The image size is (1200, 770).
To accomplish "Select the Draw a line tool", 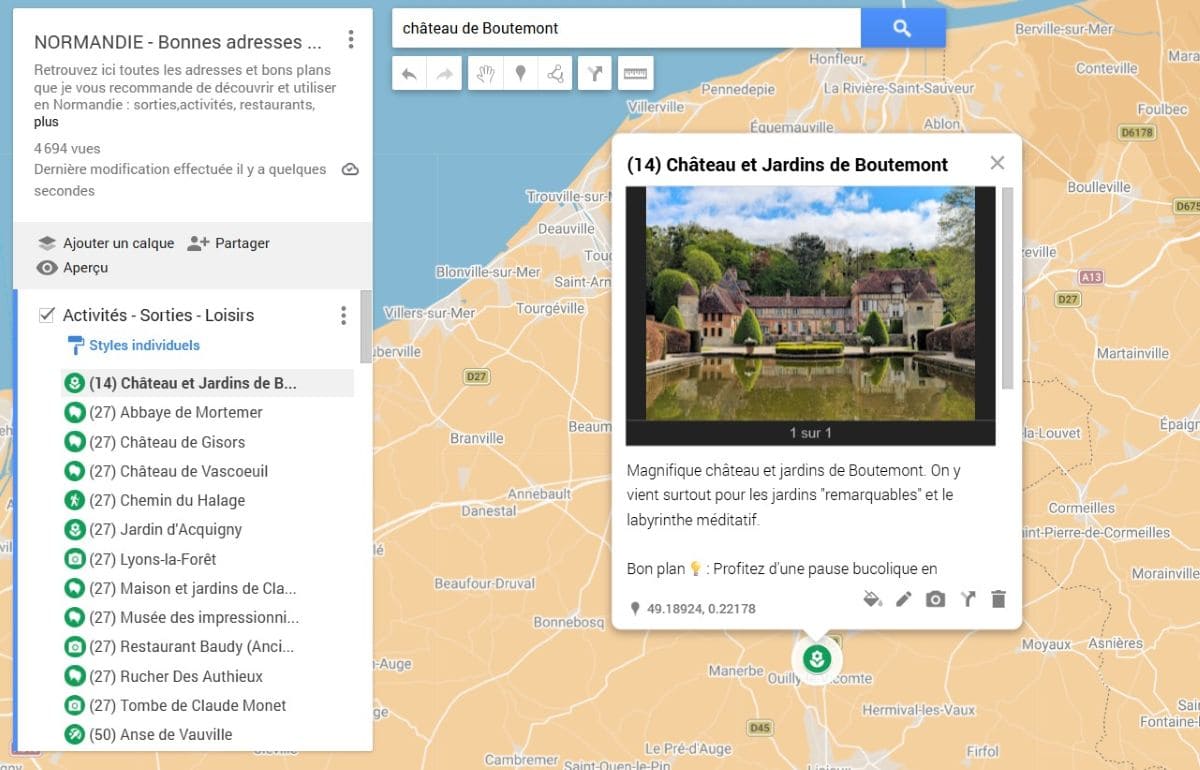I will [555, 72].
